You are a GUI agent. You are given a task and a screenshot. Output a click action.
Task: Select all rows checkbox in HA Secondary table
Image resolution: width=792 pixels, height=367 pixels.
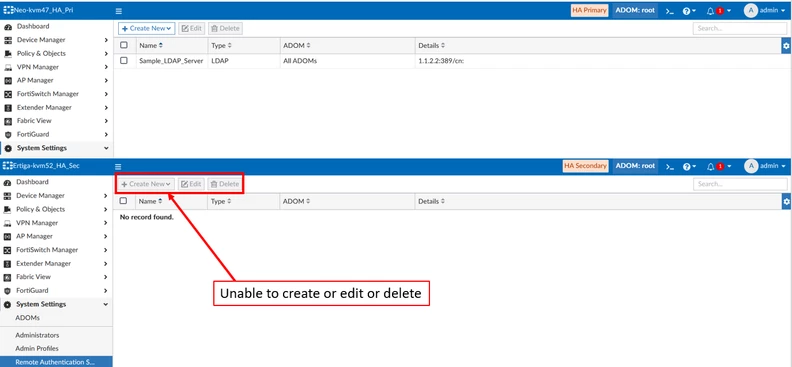click(123, 201)
